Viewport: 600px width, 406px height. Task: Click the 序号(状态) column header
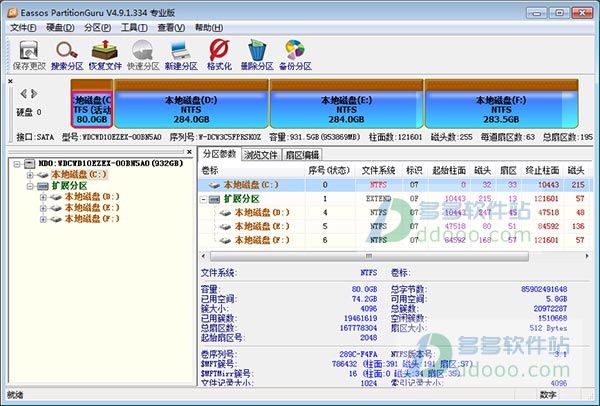pos(329,171)
